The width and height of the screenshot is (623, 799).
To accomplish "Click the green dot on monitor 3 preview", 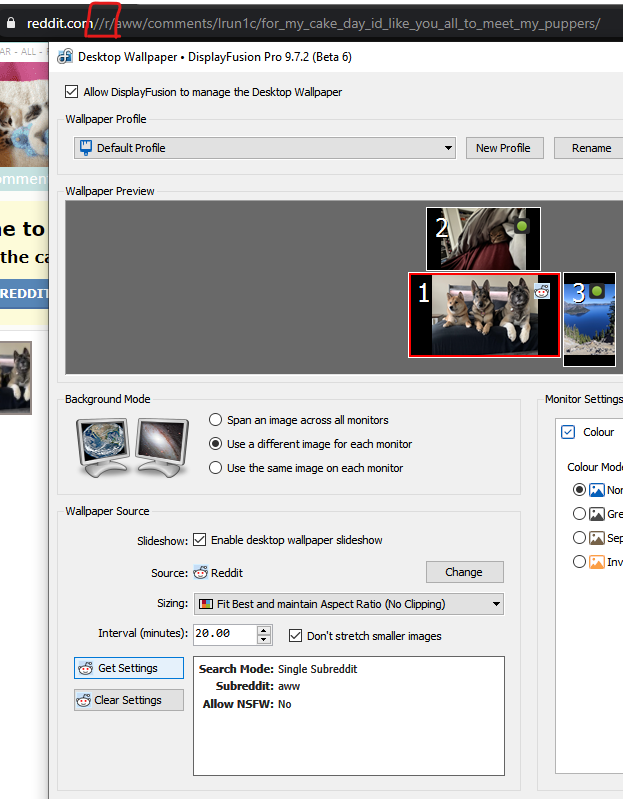I will (x=598, y=291).
